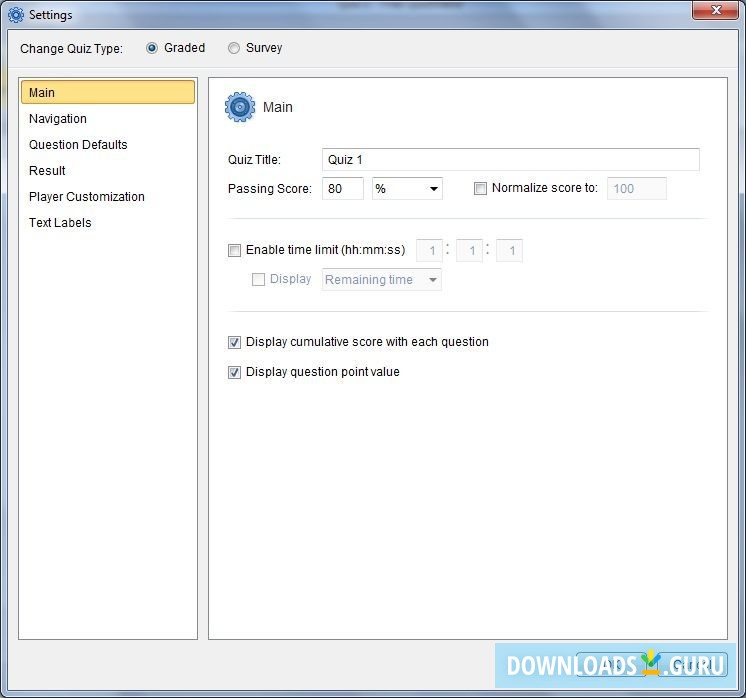Click the large Main gear icon
This screenshot has width=746, height=698.
[240, 107]
